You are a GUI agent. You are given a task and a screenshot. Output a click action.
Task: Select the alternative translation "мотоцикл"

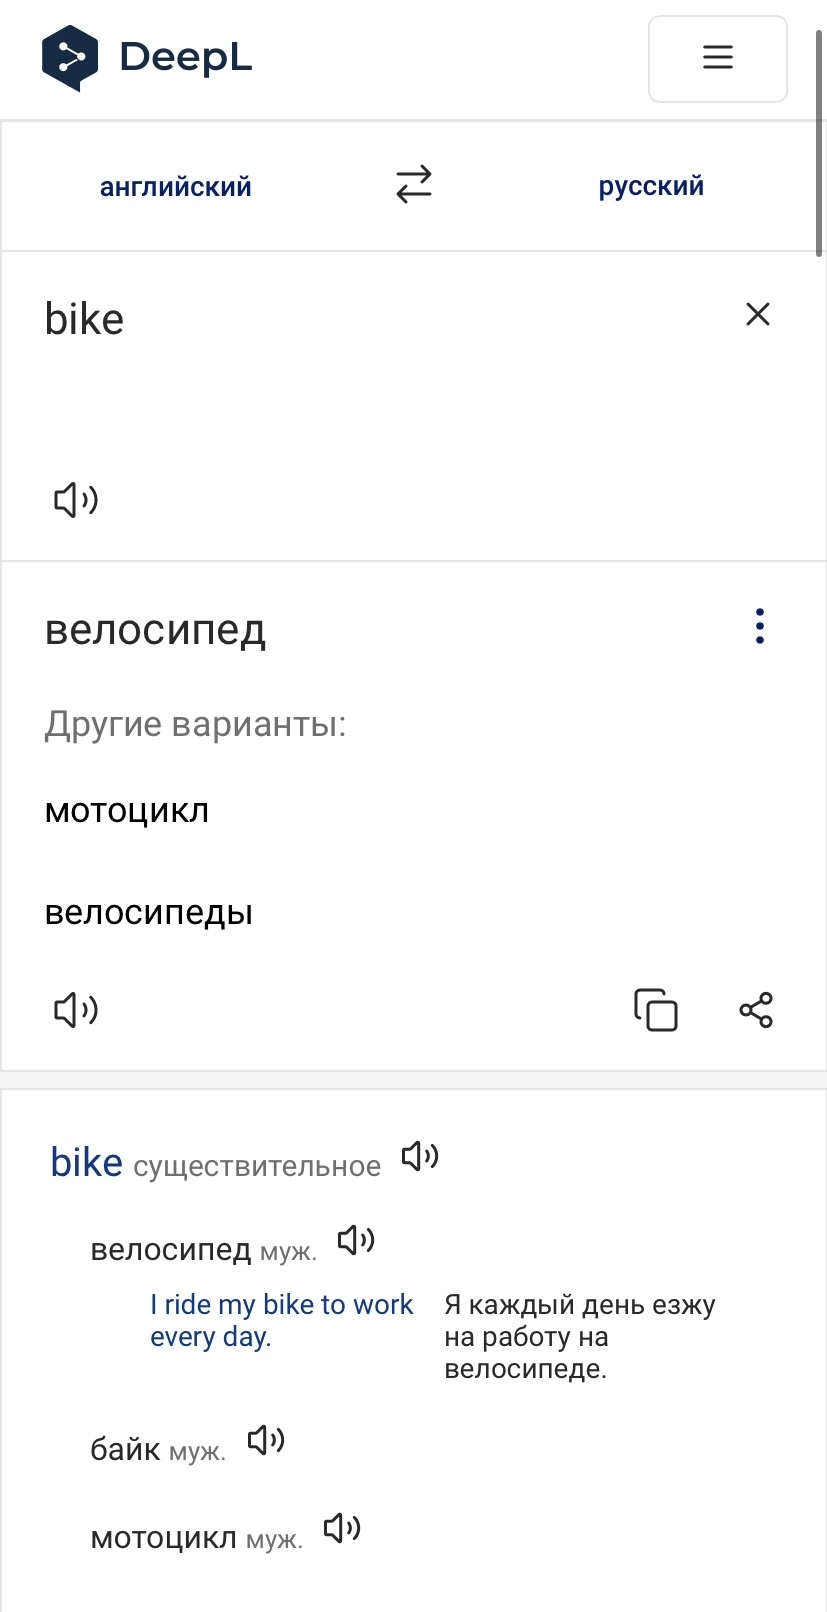[x=127, y=811]
